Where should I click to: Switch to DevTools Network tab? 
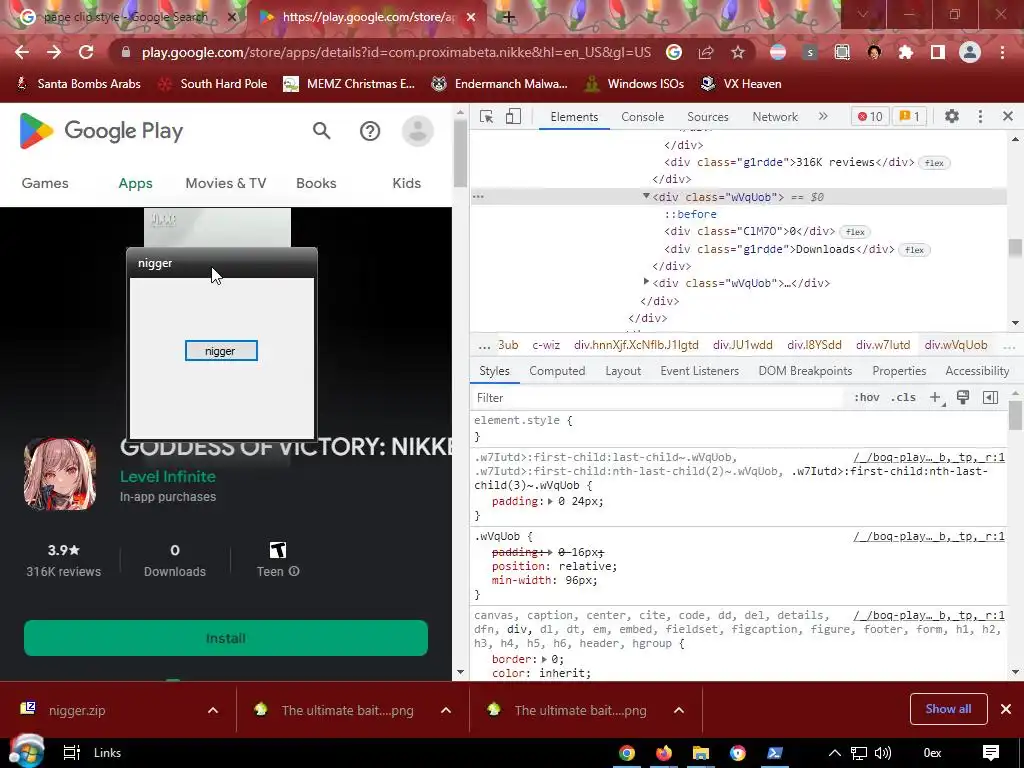(775, 117)
